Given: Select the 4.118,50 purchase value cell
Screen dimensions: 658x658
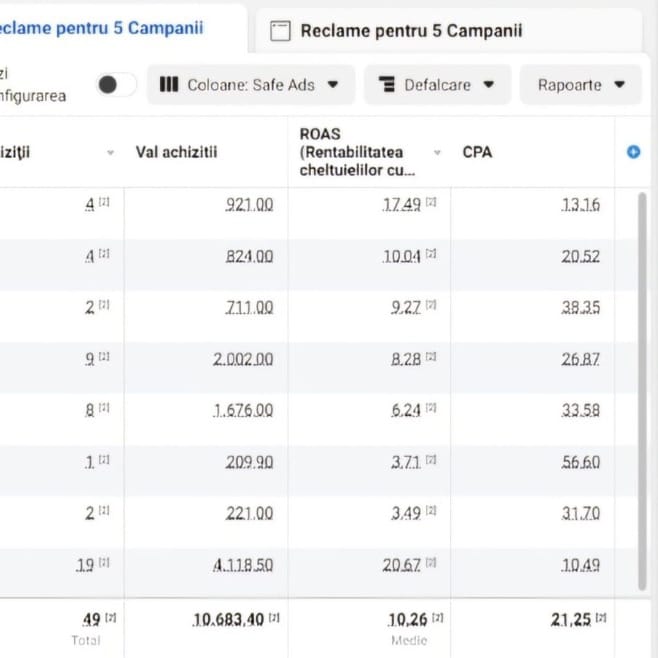Looking at the screenshot, I should click(242, 565).
